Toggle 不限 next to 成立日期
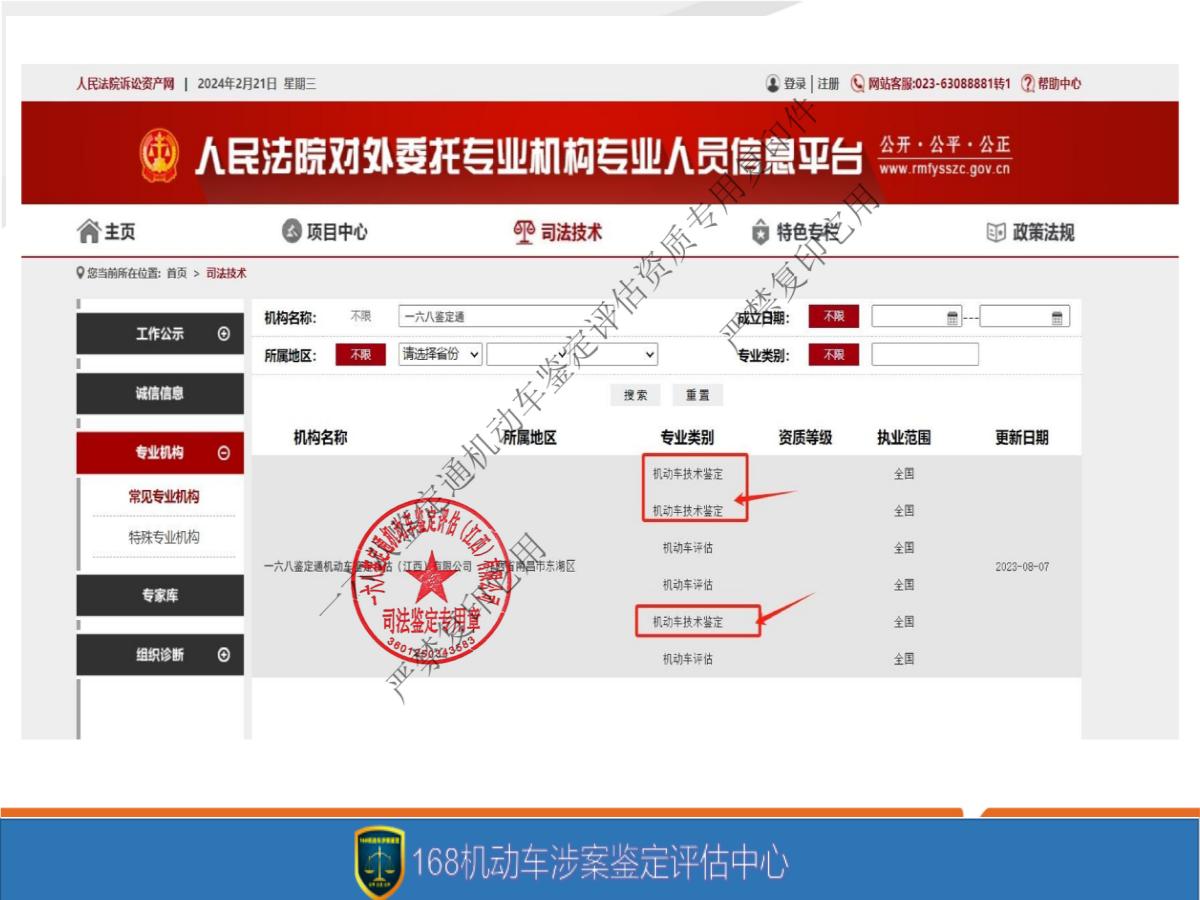This screenshot has height=900, width=1200. [833, 316]
